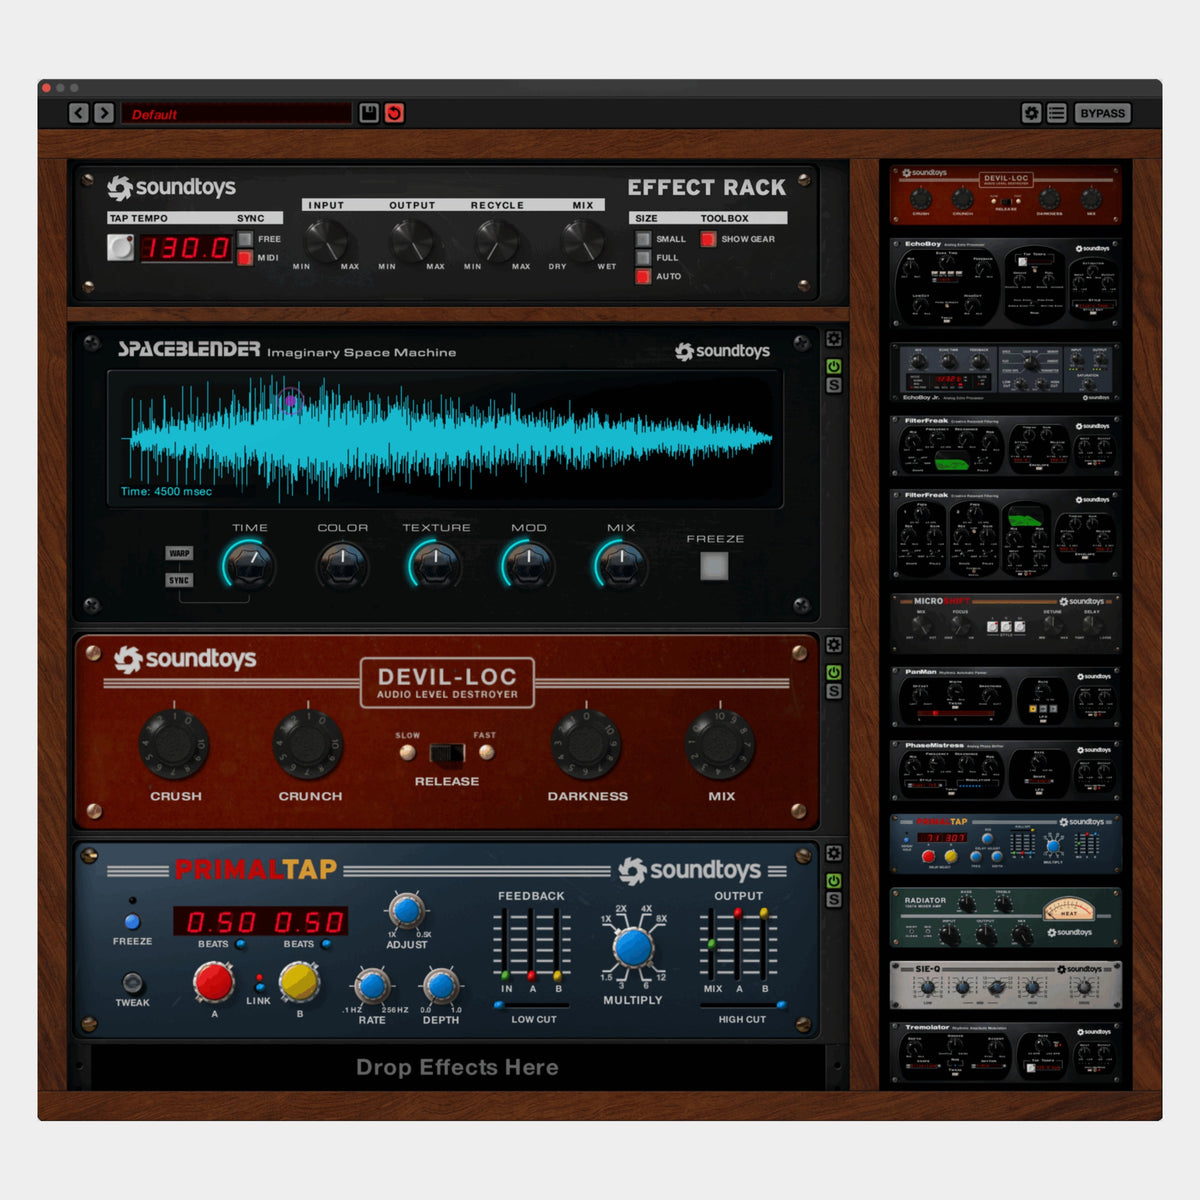This screenshot has height=1200, width=1200.
Task: Click the PrimalTap MULTIPLY knob
Action: tap(633, 947)
